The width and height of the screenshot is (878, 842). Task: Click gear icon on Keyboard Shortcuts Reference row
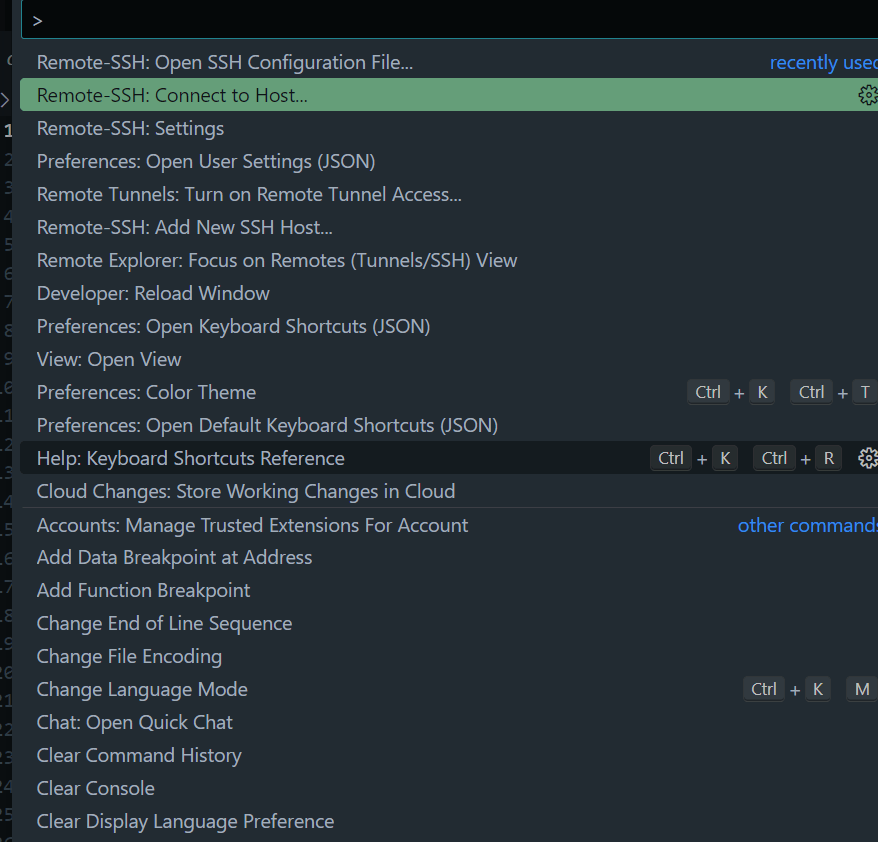tap(867, 459)
